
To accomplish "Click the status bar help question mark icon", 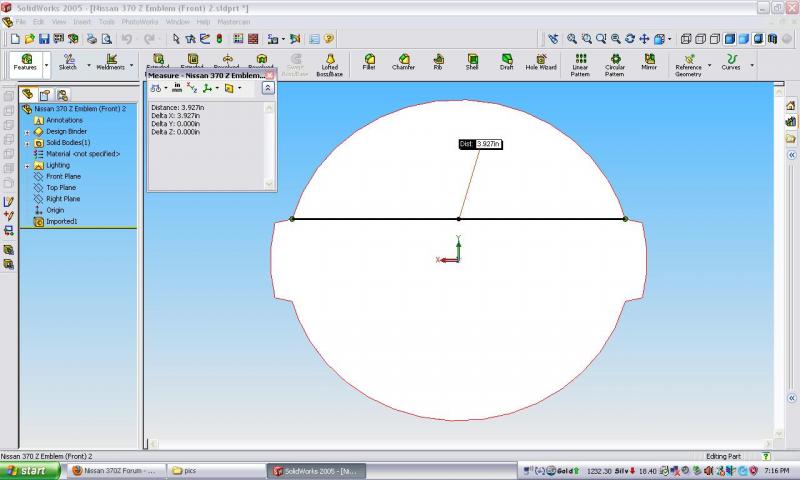I will [766, 457].
